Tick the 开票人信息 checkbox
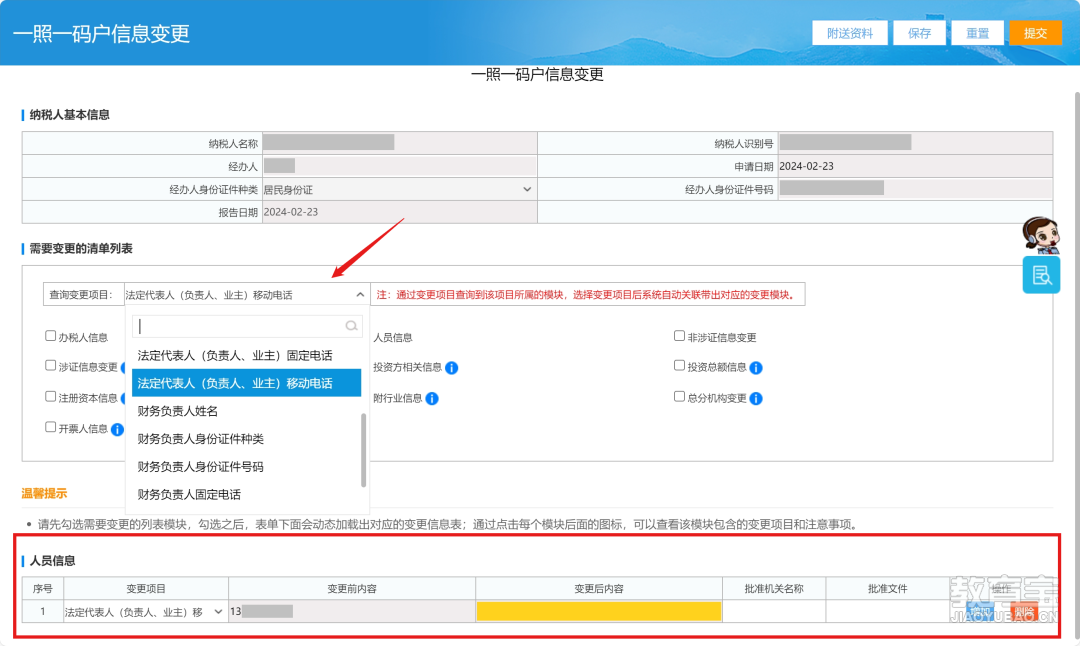The width and height of the screenshot is (1080, 646). (x=50, y=427)
